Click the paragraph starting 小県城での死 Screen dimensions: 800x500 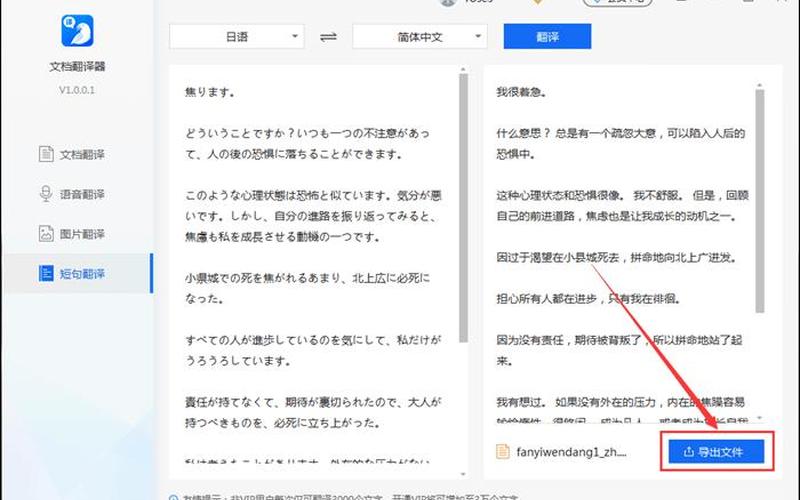307,288
